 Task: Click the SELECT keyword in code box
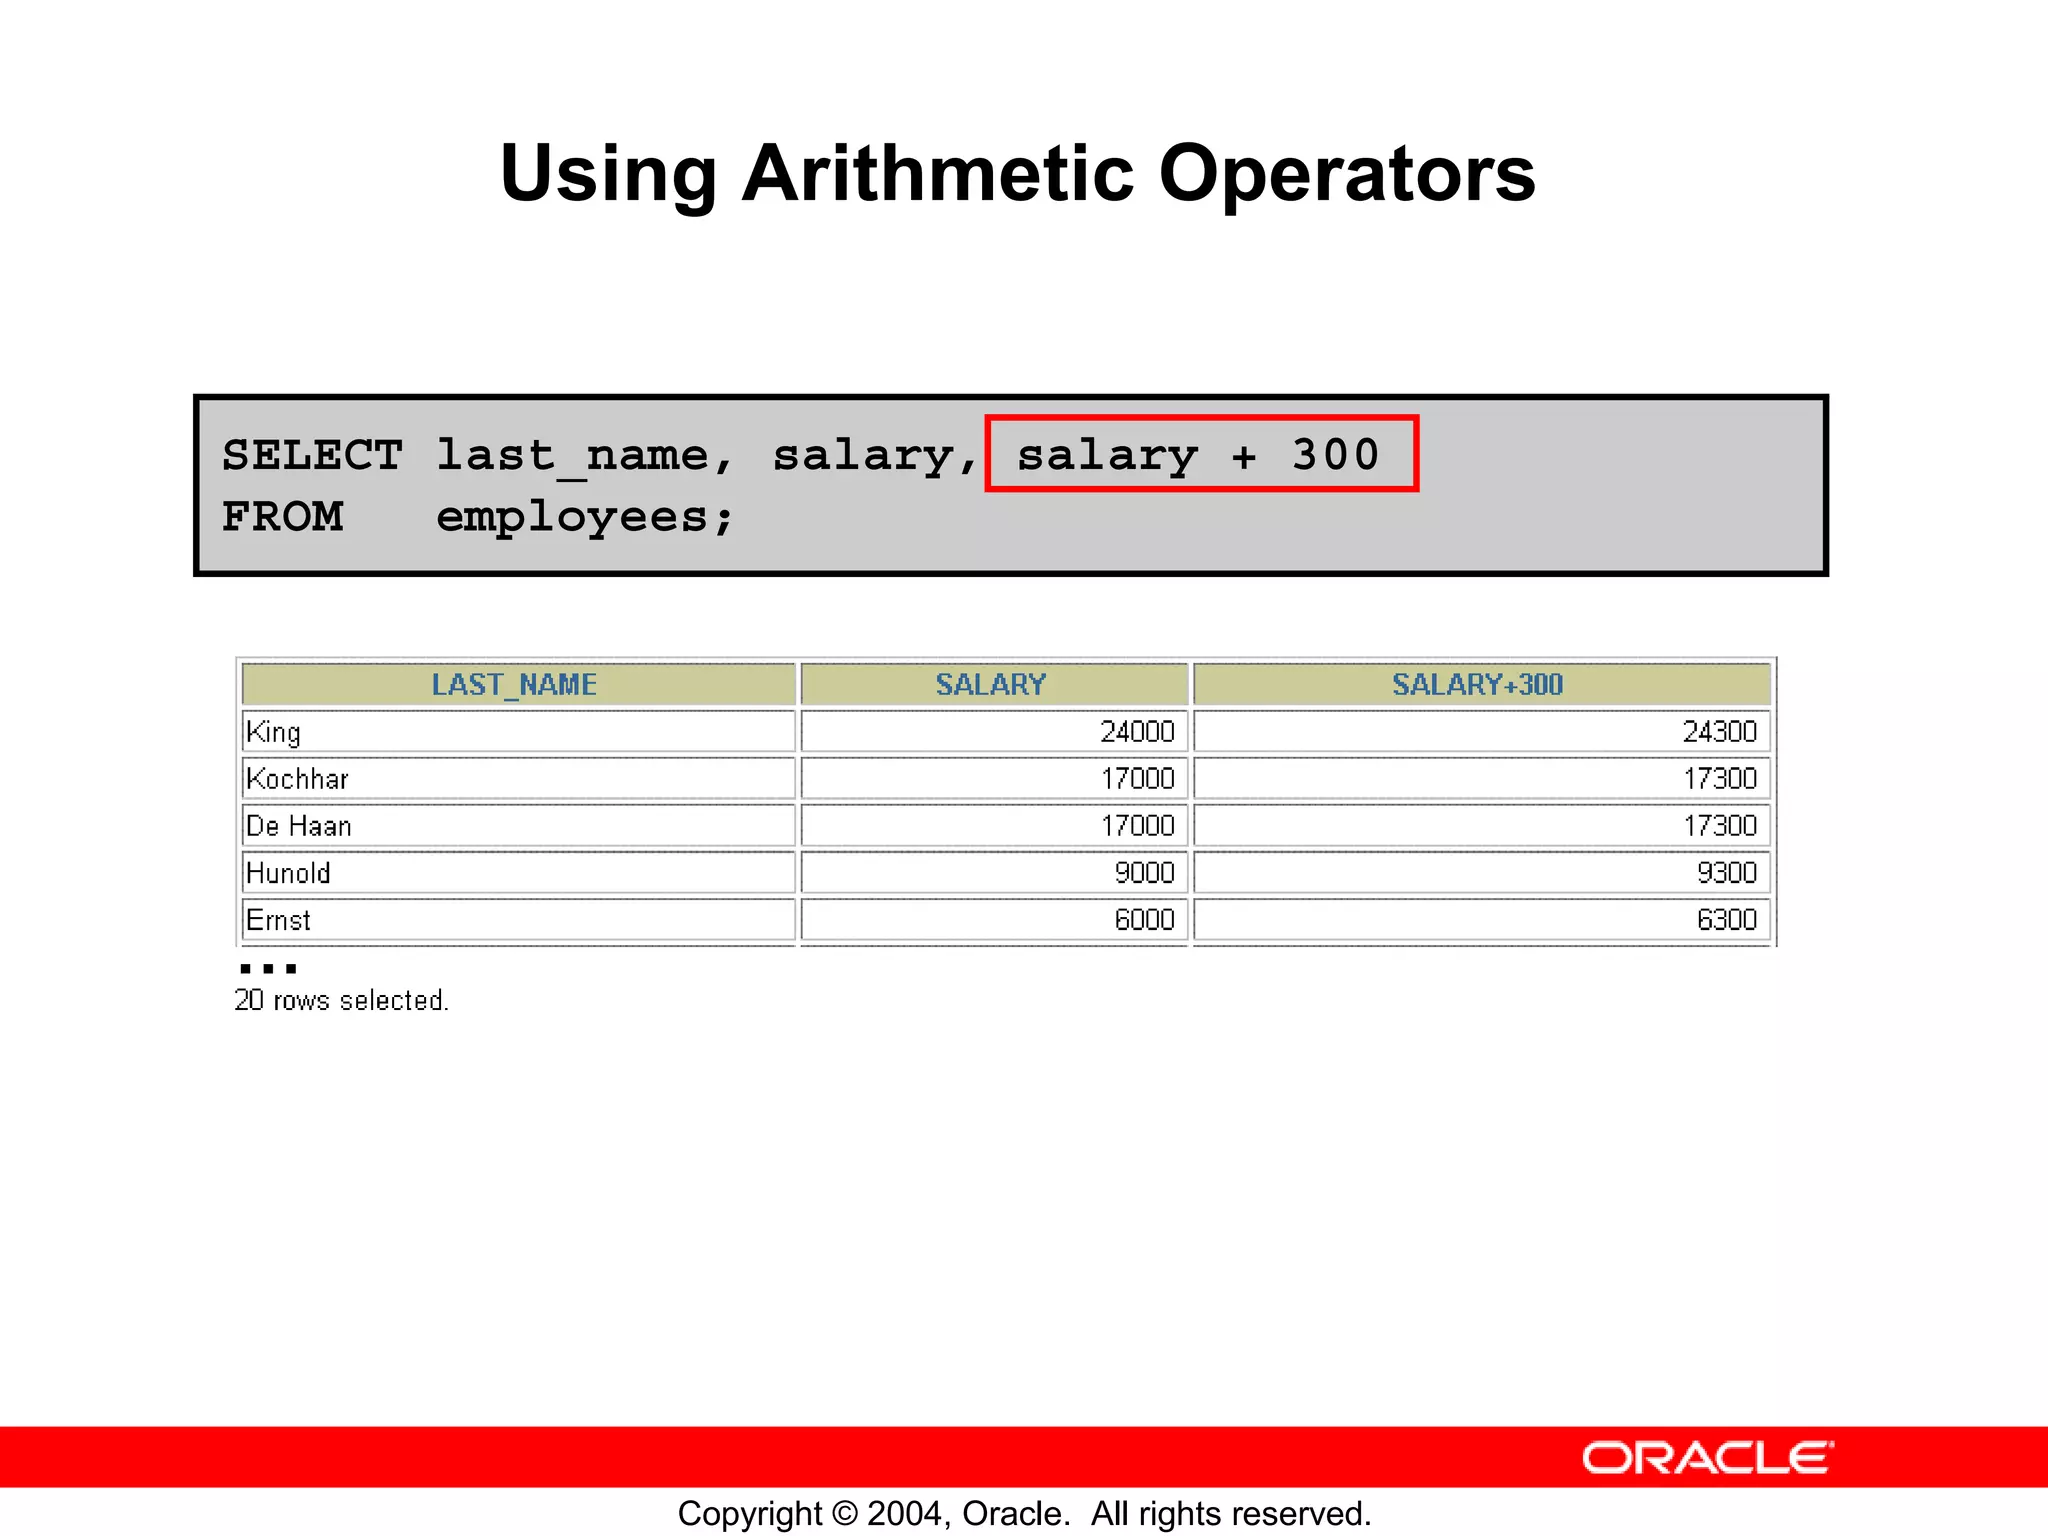pyautogui.click(x=312, y=455)
